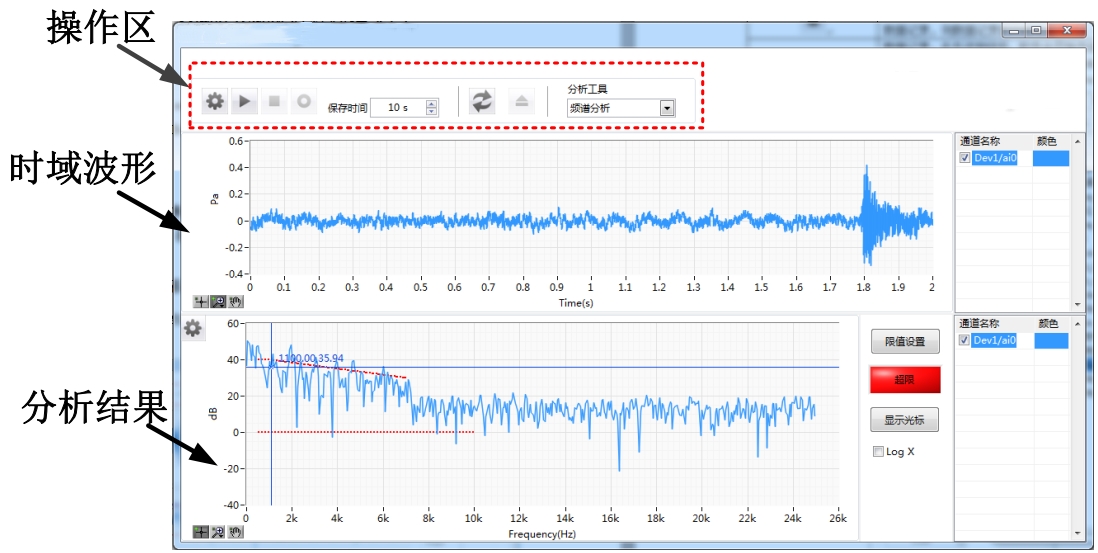Select zoom tool under frequency graph
Image resolution: width=1098 pixels, height=553 pixels.
(x=218, y=532)
